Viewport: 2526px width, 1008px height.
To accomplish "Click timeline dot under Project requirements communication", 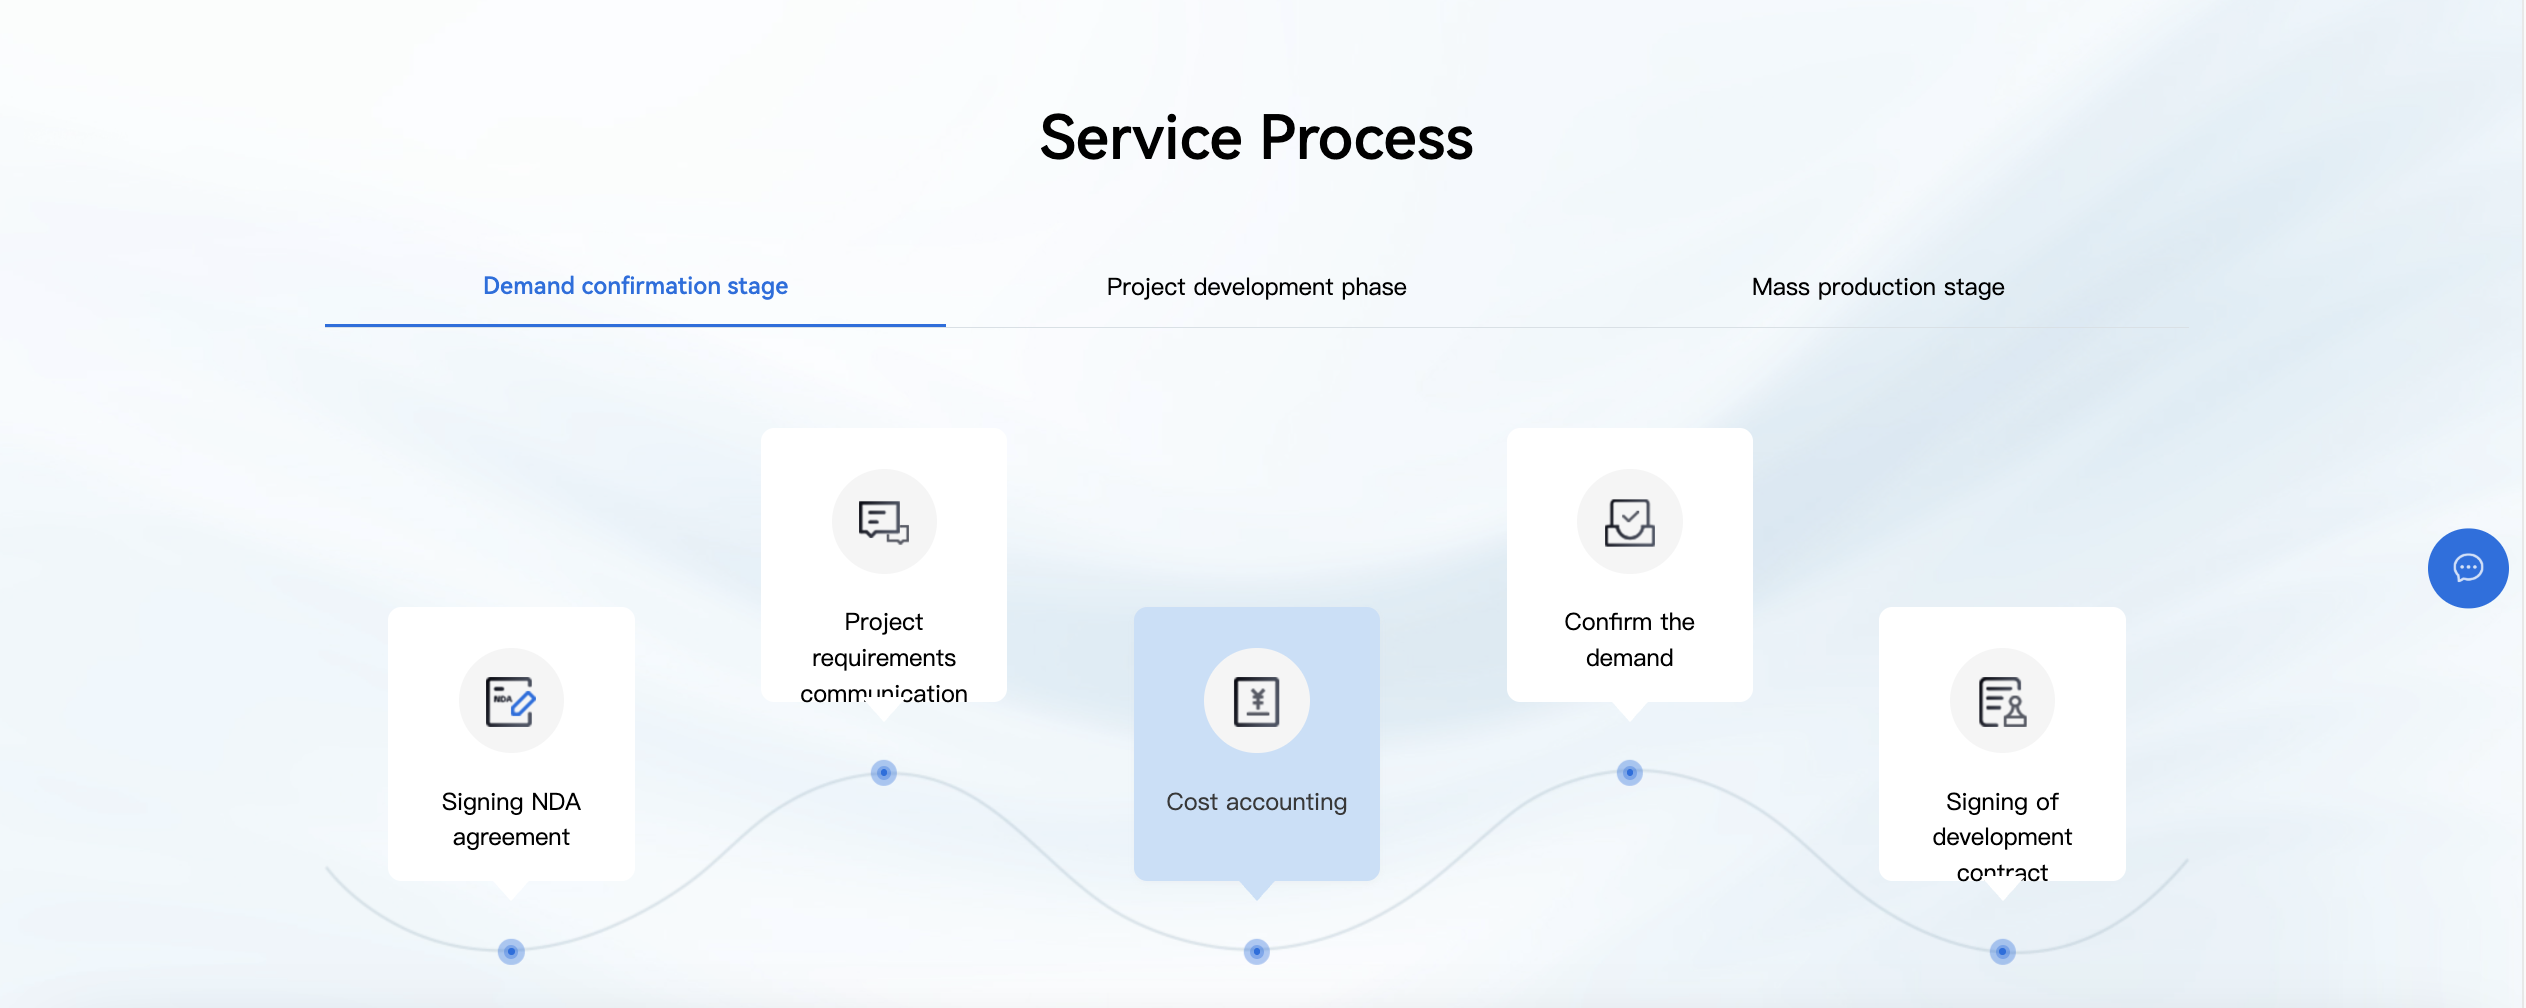I will (x=883, y=772).
